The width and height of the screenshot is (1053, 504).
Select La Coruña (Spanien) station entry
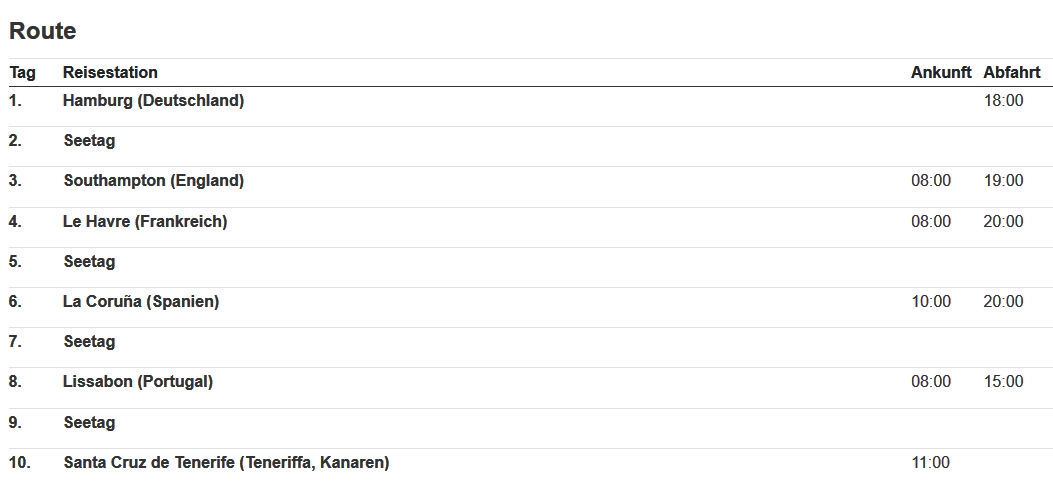(x=141, y=301)
